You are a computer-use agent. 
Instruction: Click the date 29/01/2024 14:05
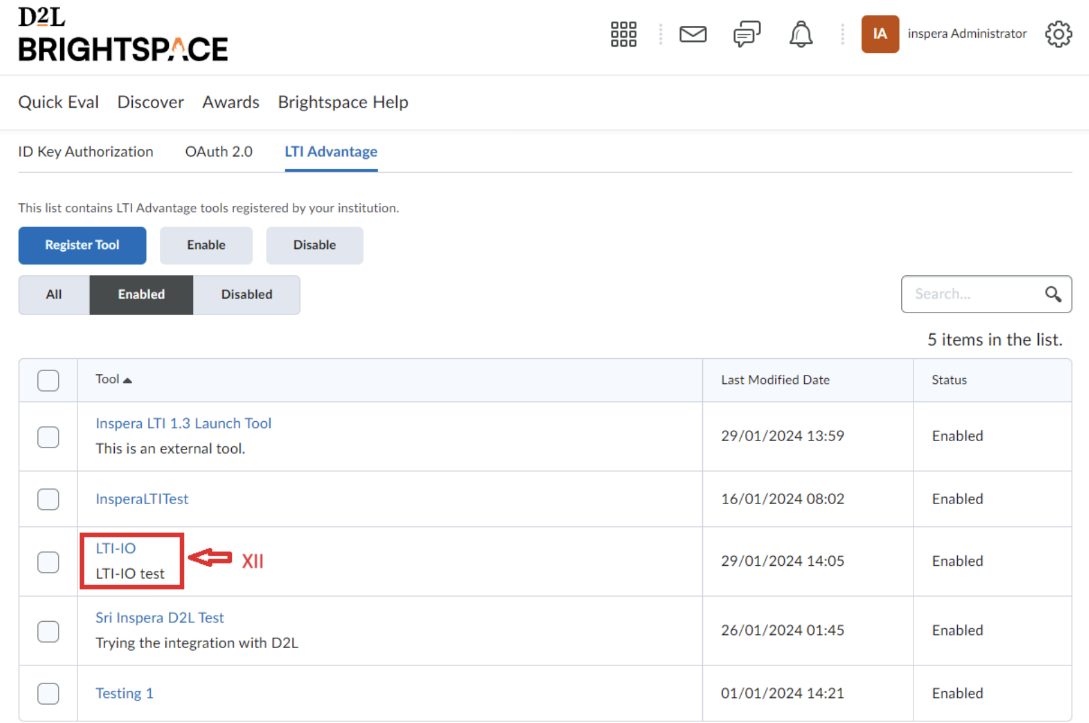(782, 561)
